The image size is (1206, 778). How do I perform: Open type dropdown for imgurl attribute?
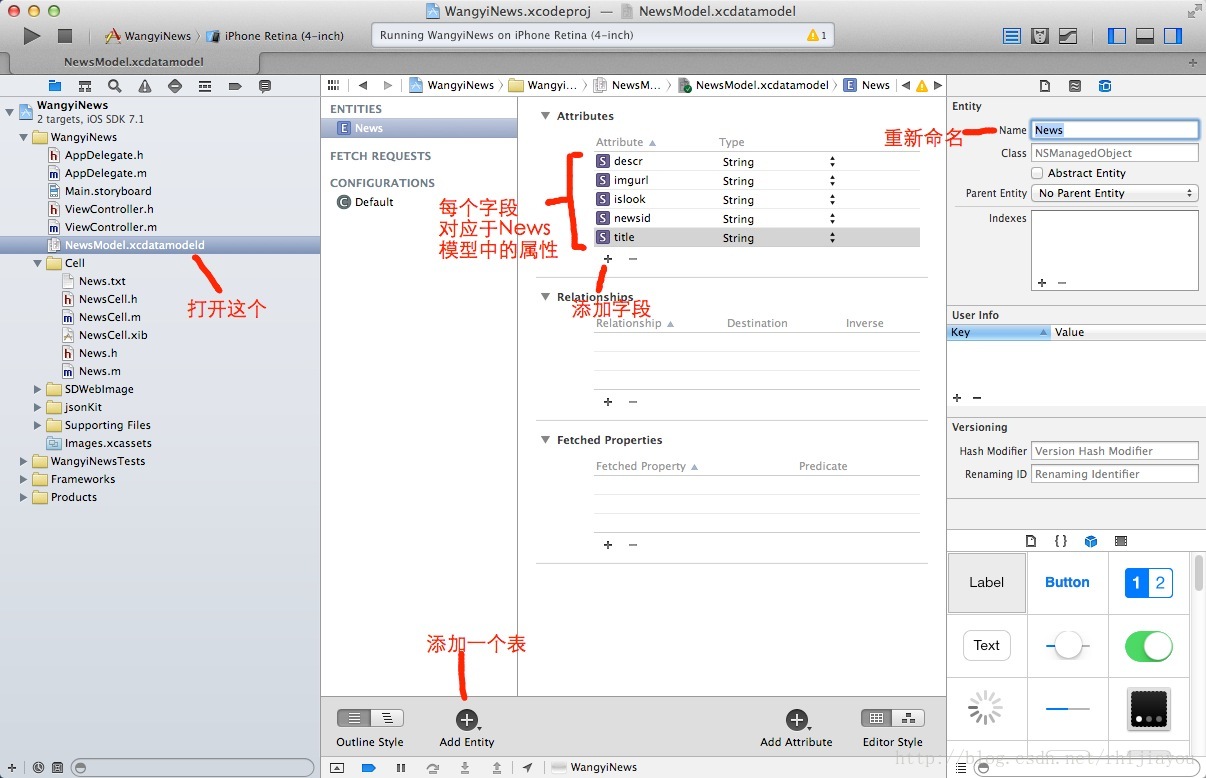(832, 181)
